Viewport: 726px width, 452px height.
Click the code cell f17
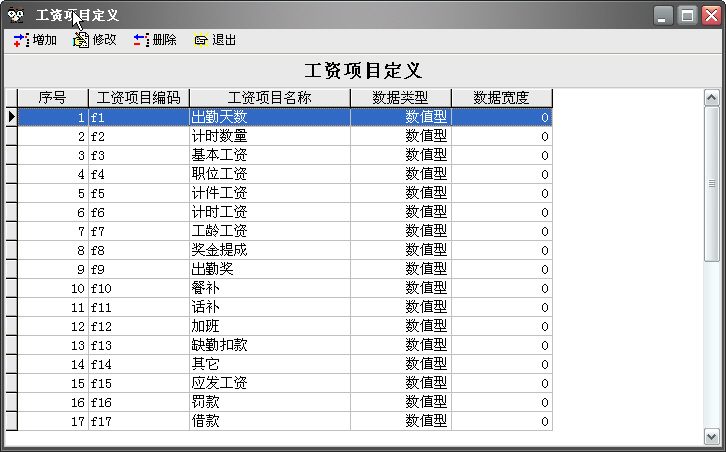point(139,421)
